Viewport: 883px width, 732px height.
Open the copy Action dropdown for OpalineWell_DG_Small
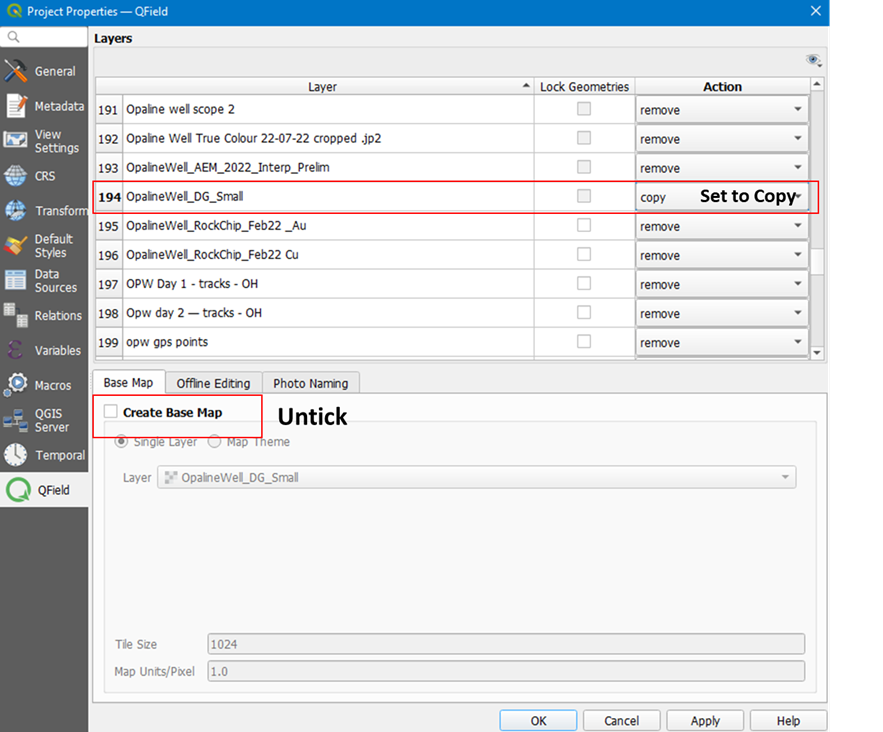[x=722, y=197]
